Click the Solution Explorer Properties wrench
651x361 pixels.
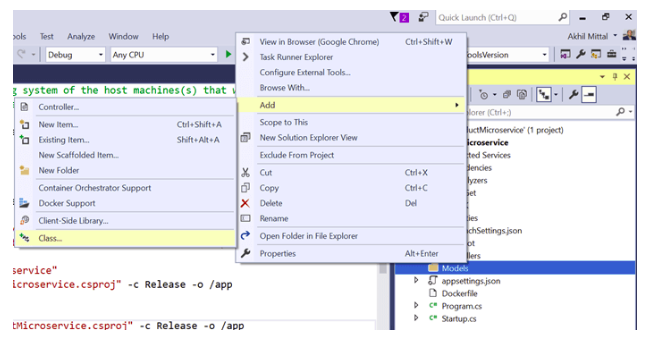(x=573, y=95)
